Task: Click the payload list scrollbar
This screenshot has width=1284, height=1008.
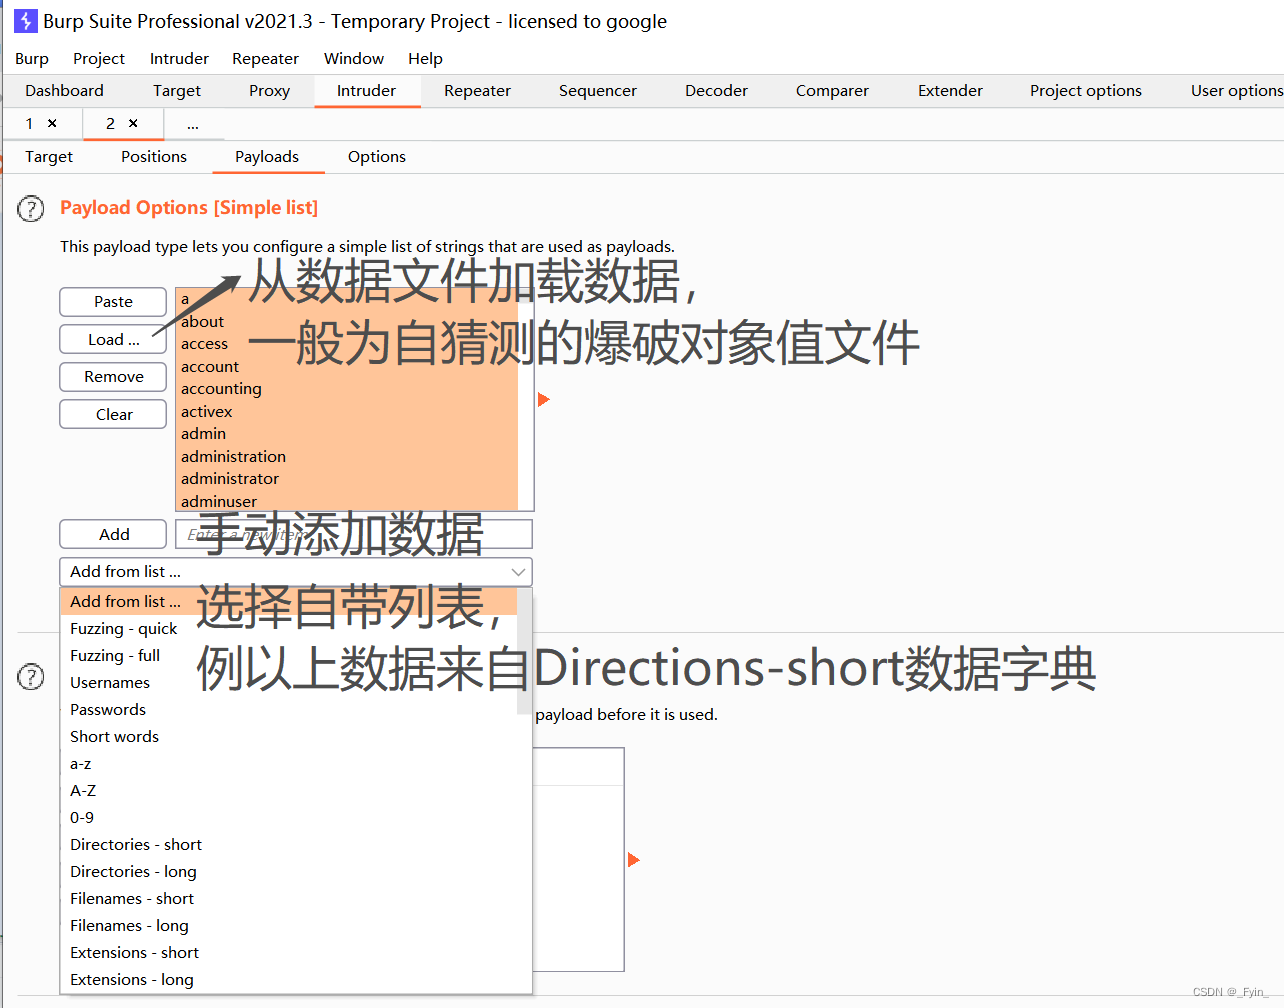Action: [x=526, y=399]
